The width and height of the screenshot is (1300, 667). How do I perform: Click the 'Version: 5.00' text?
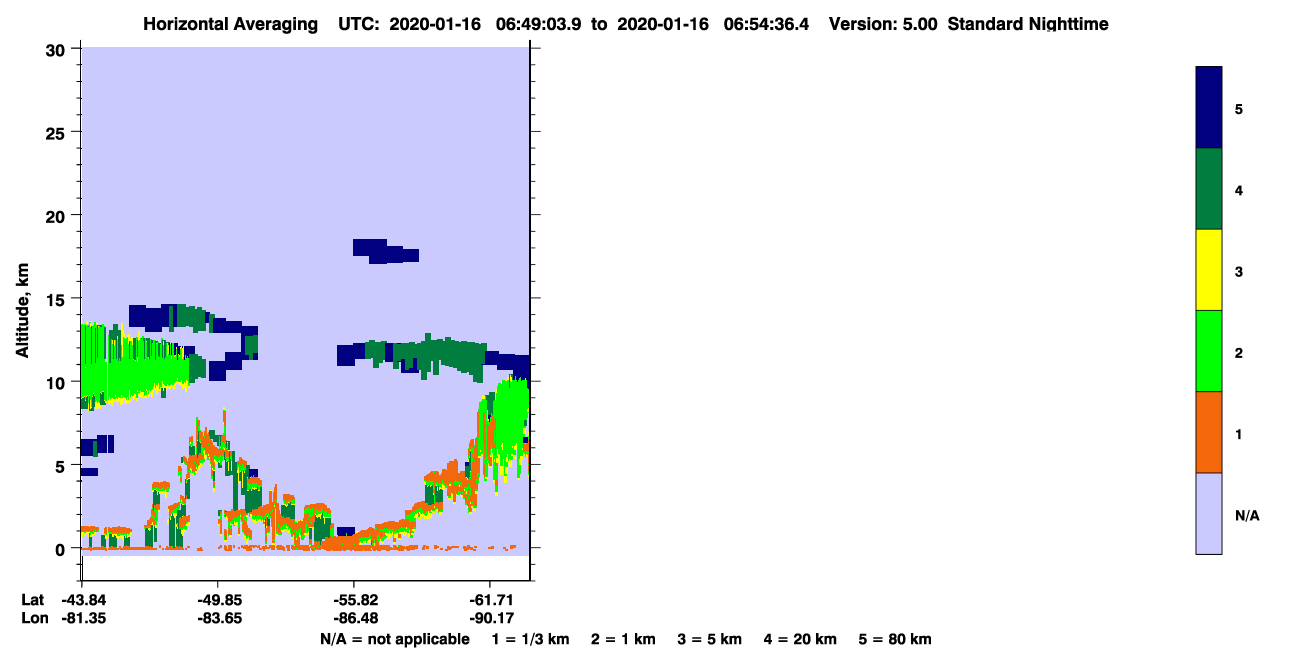883,24
